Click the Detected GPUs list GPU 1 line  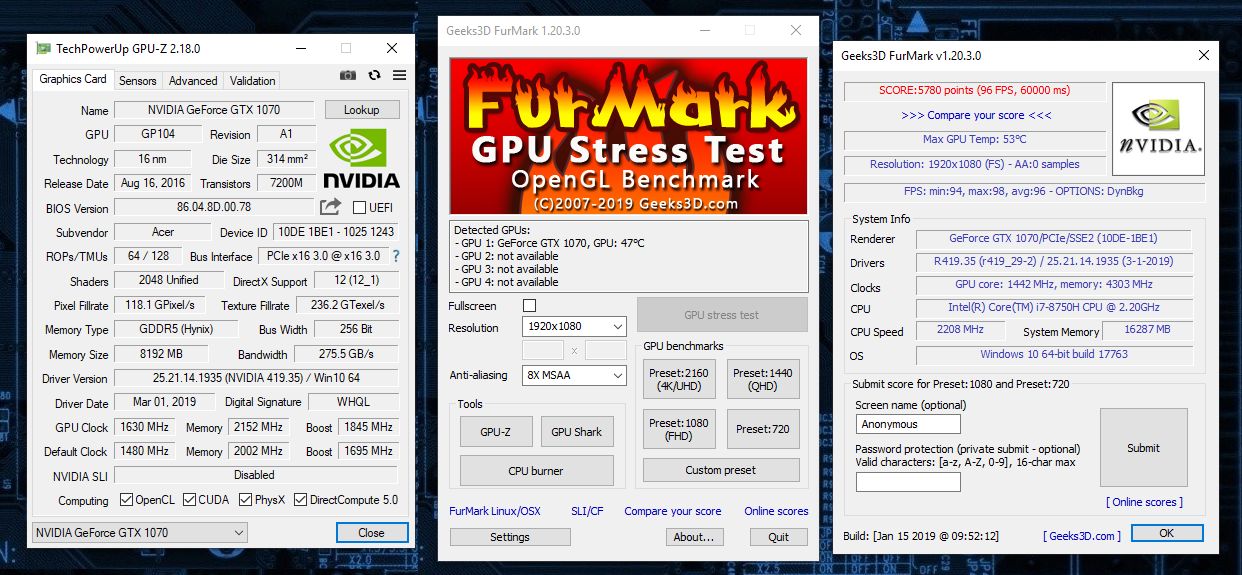549,243
